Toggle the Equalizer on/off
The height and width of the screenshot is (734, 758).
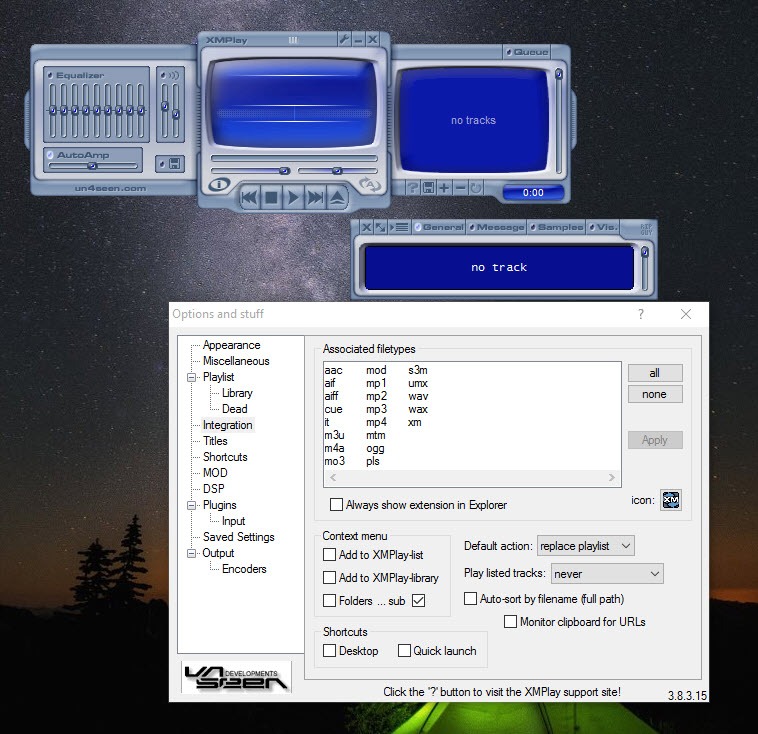(x=75, y=75)
